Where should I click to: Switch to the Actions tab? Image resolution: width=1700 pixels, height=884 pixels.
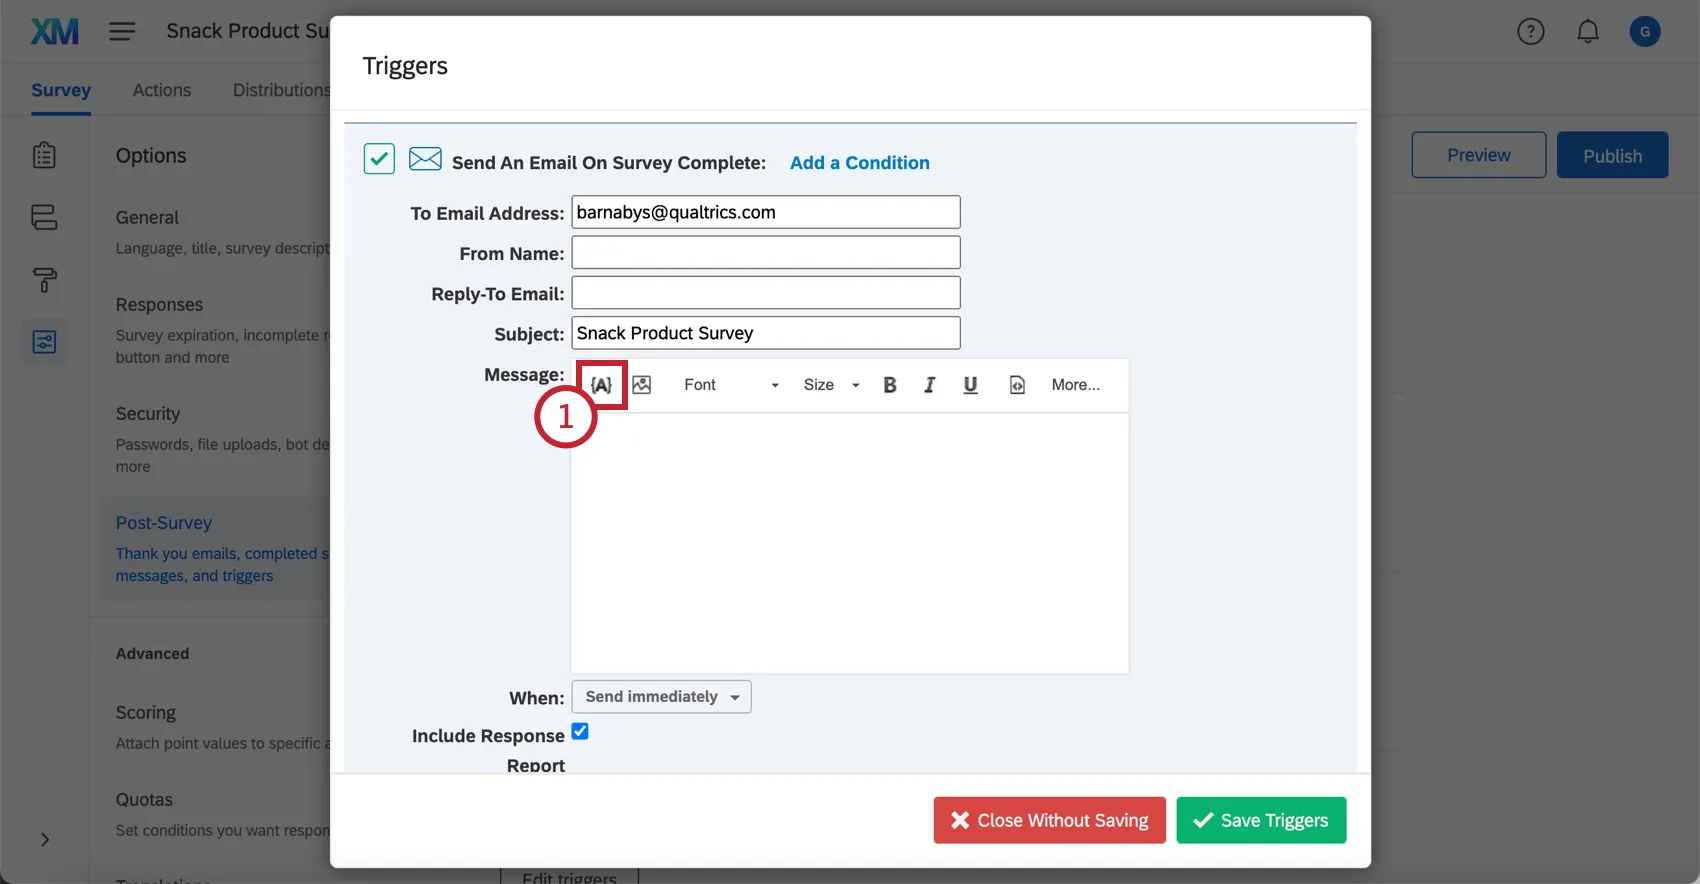[161, 90]
